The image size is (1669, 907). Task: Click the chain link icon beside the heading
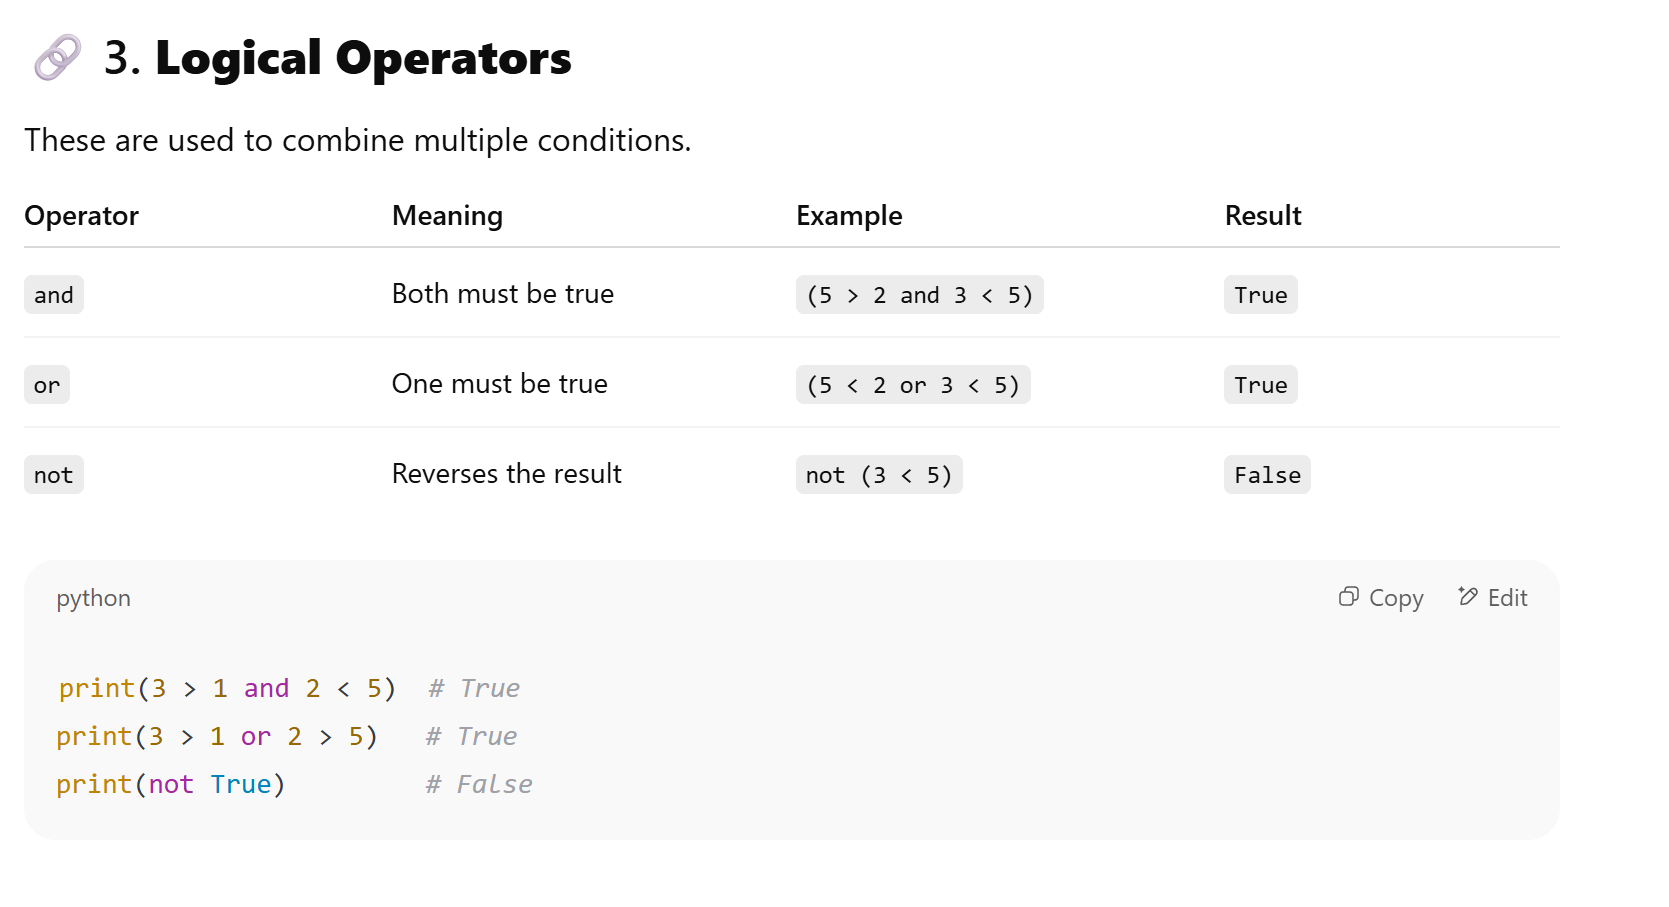click(57, 58)
